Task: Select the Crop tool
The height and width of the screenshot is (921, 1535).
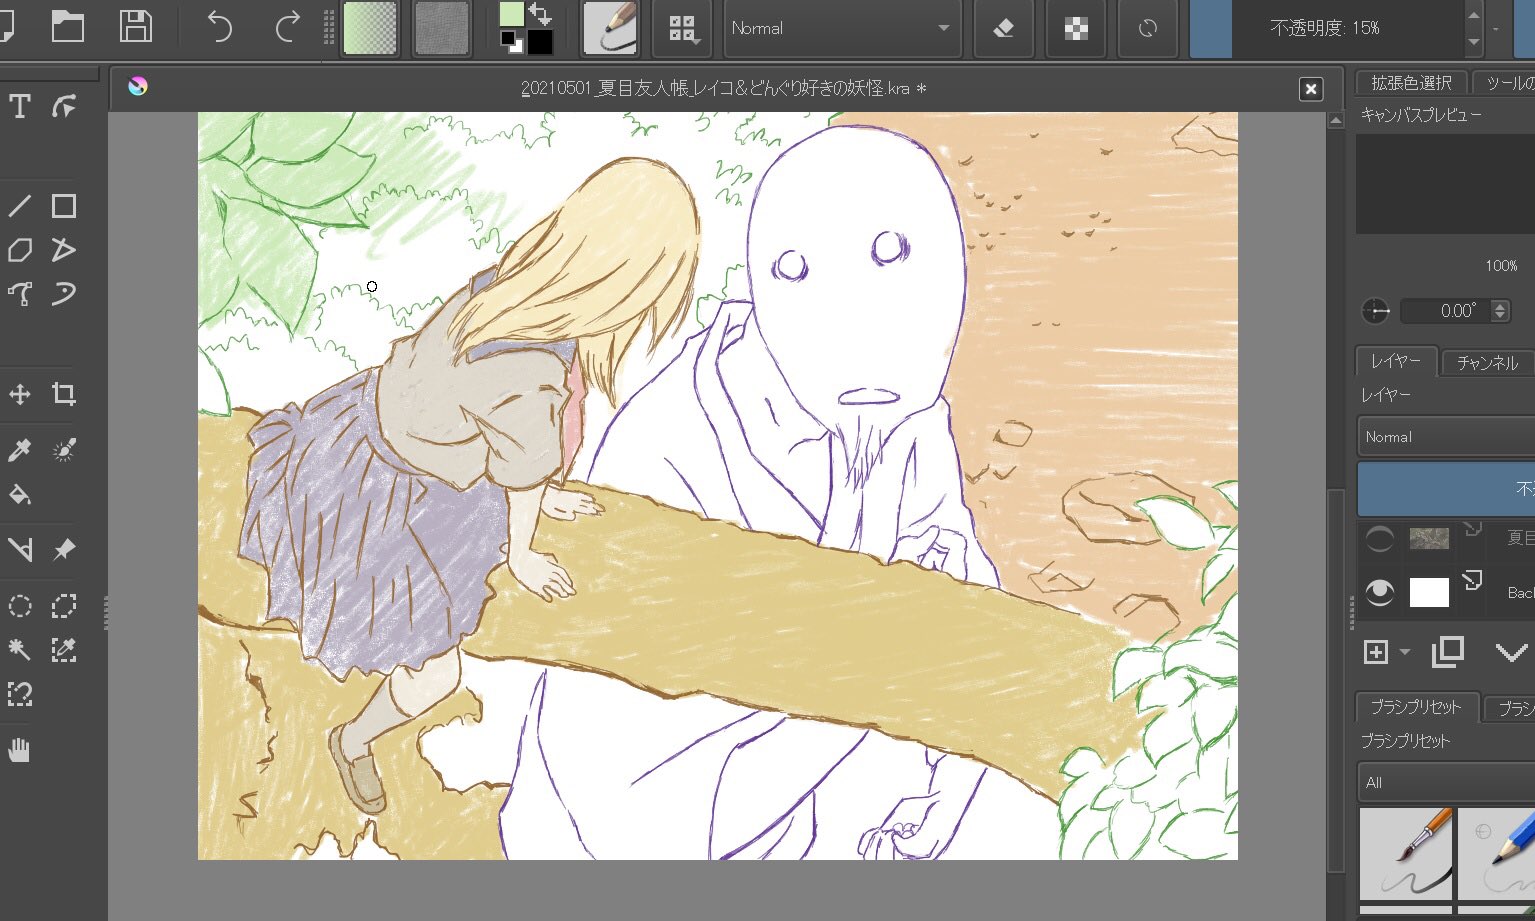Action: tap(63, 393)
